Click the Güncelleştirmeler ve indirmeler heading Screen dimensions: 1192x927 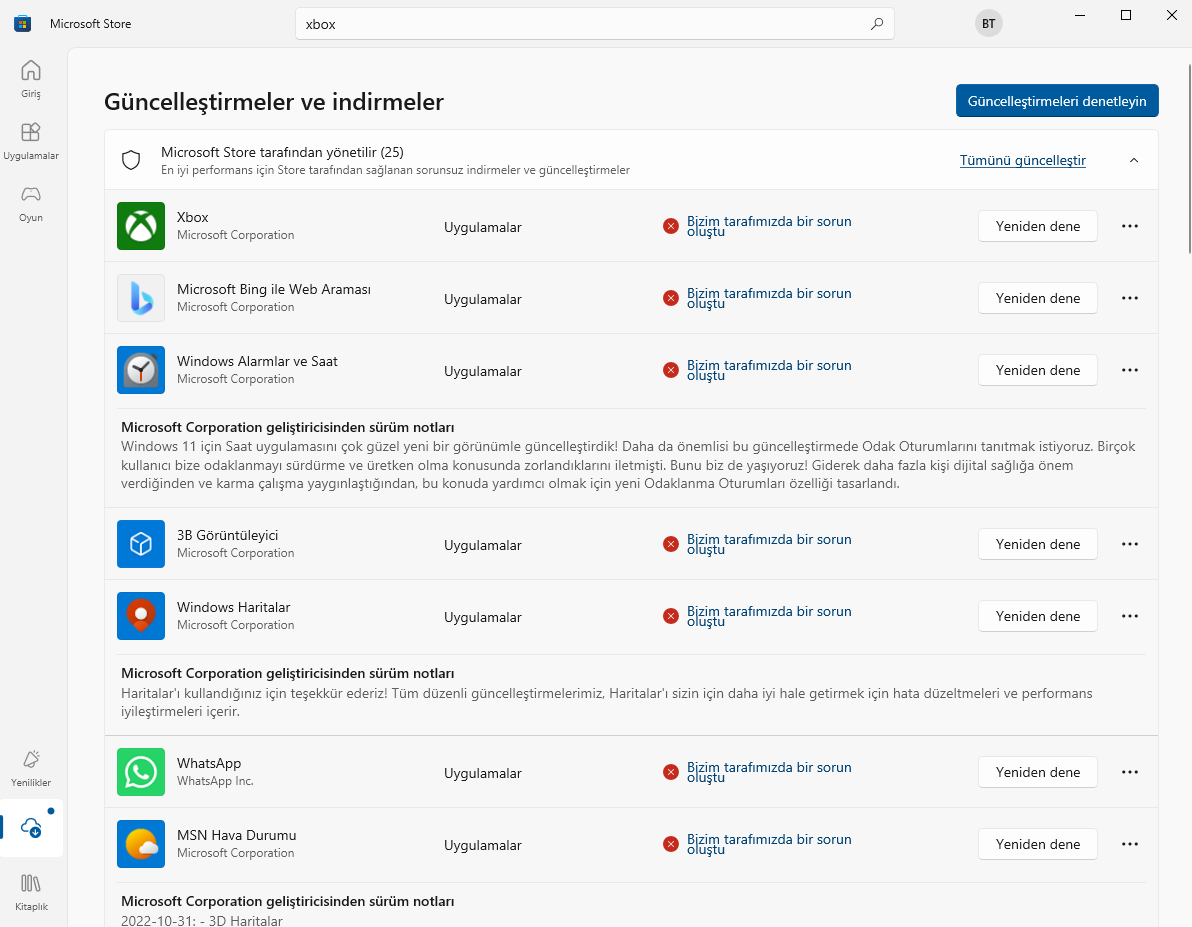[274, 102]
